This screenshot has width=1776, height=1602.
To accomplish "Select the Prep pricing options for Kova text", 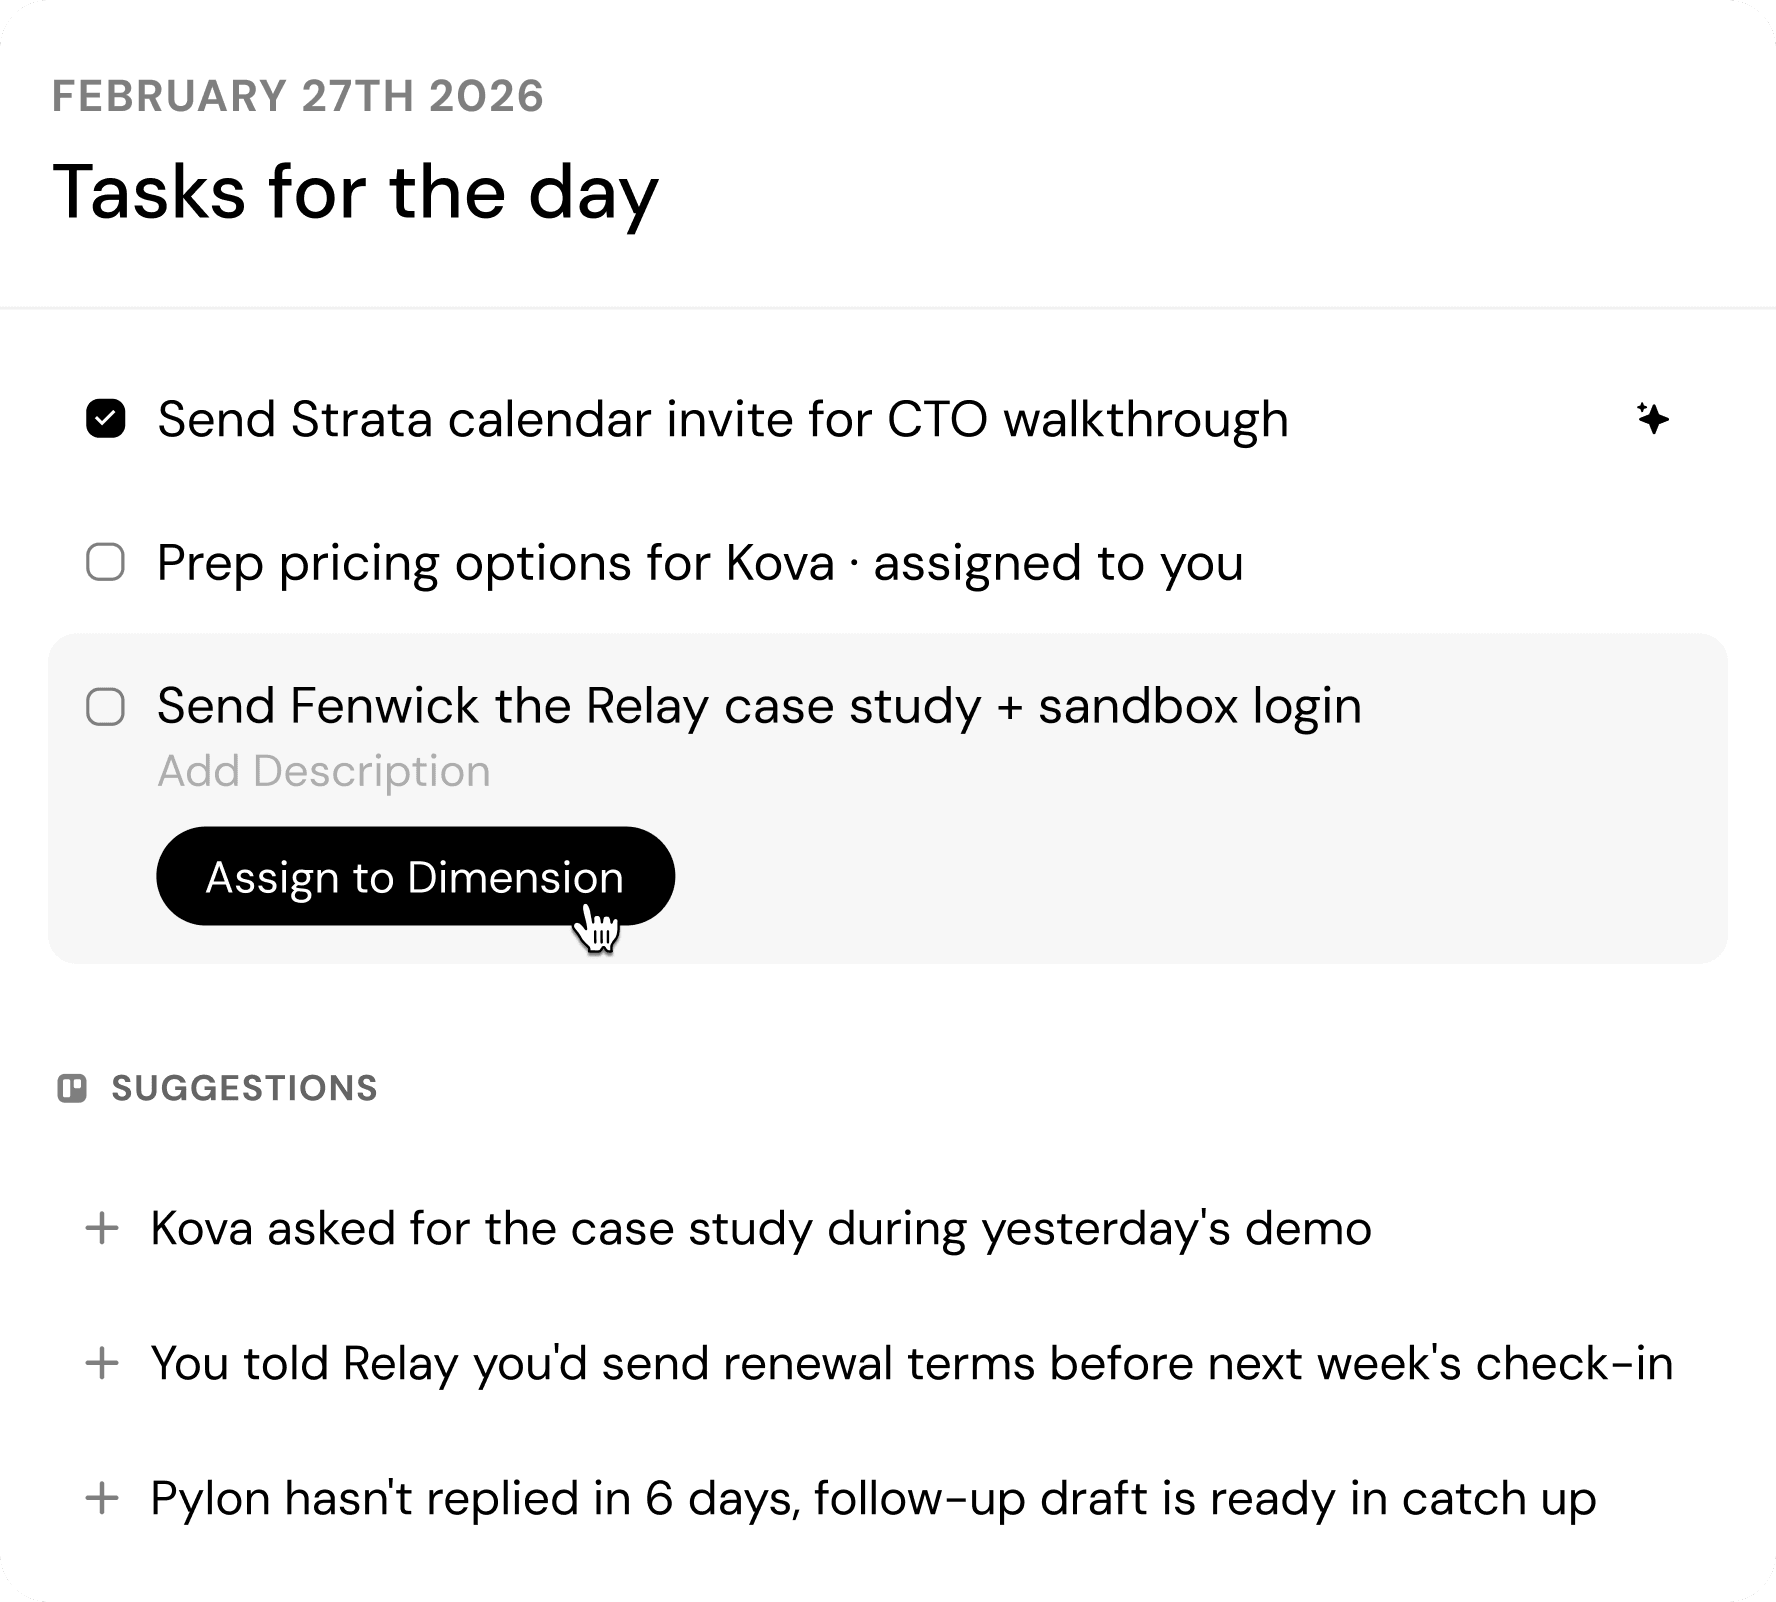I will [700, 563].
